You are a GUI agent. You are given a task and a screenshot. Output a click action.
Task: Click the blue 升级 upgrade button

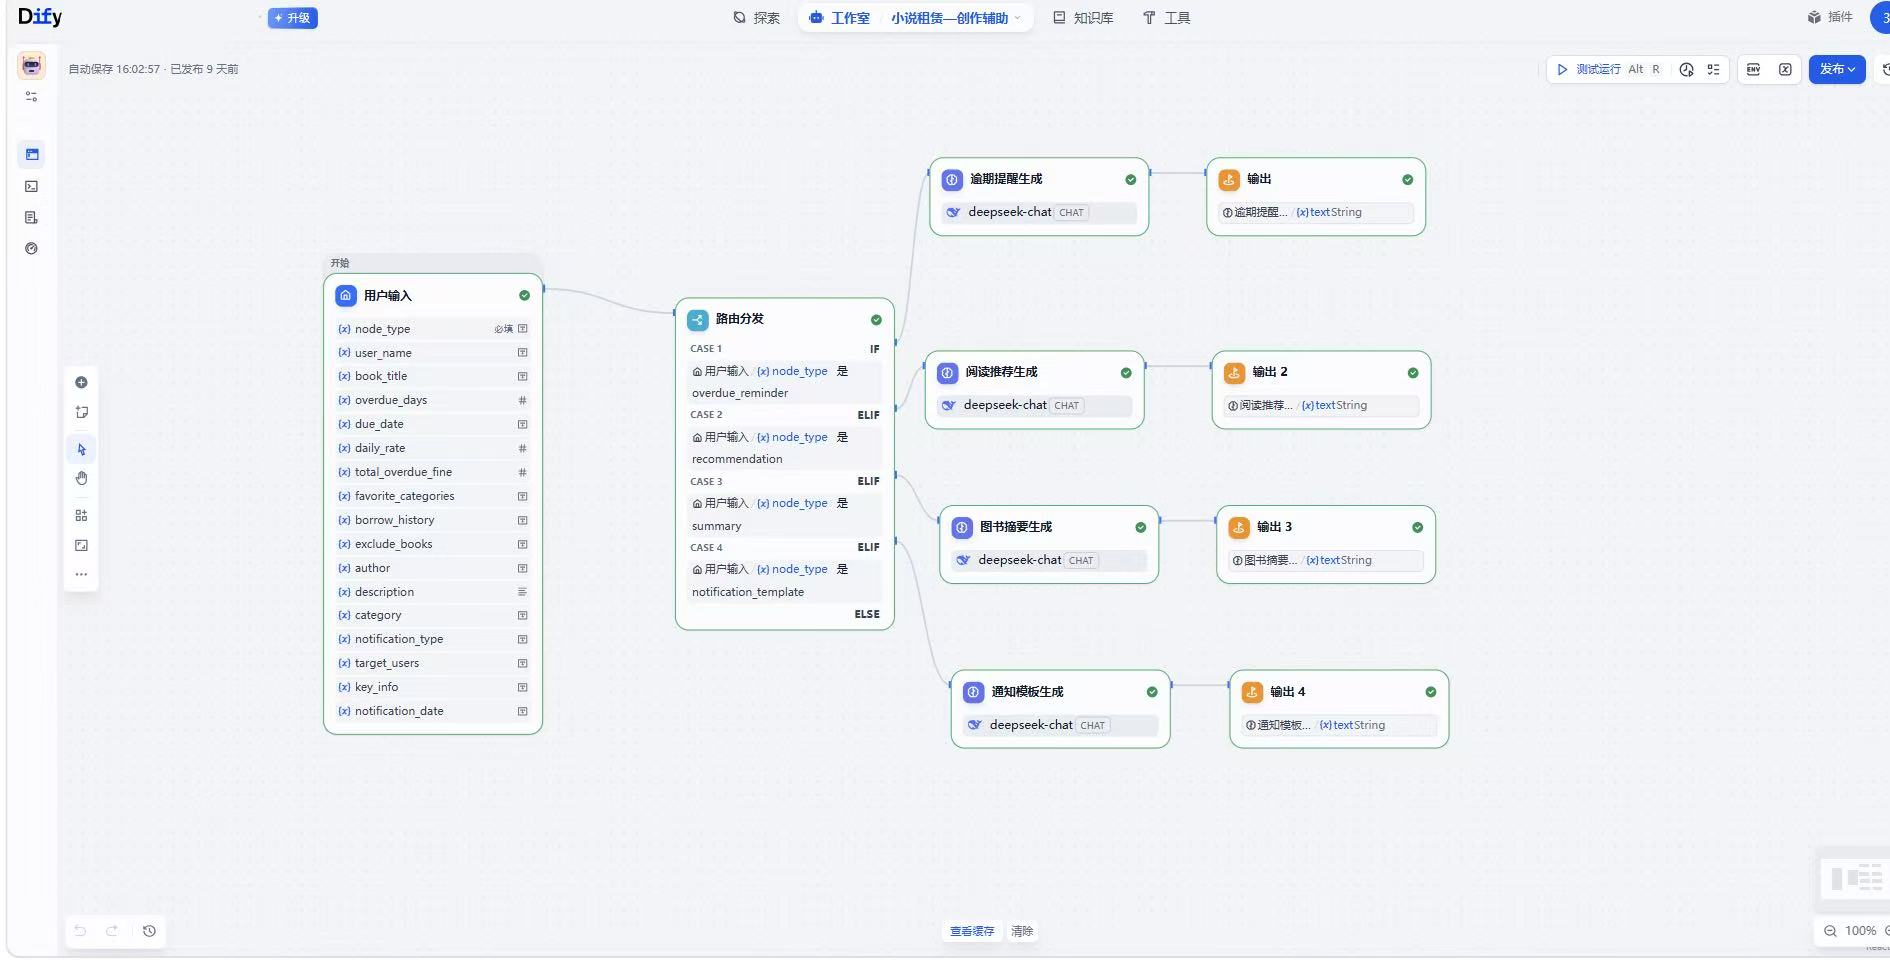point(293,18)
